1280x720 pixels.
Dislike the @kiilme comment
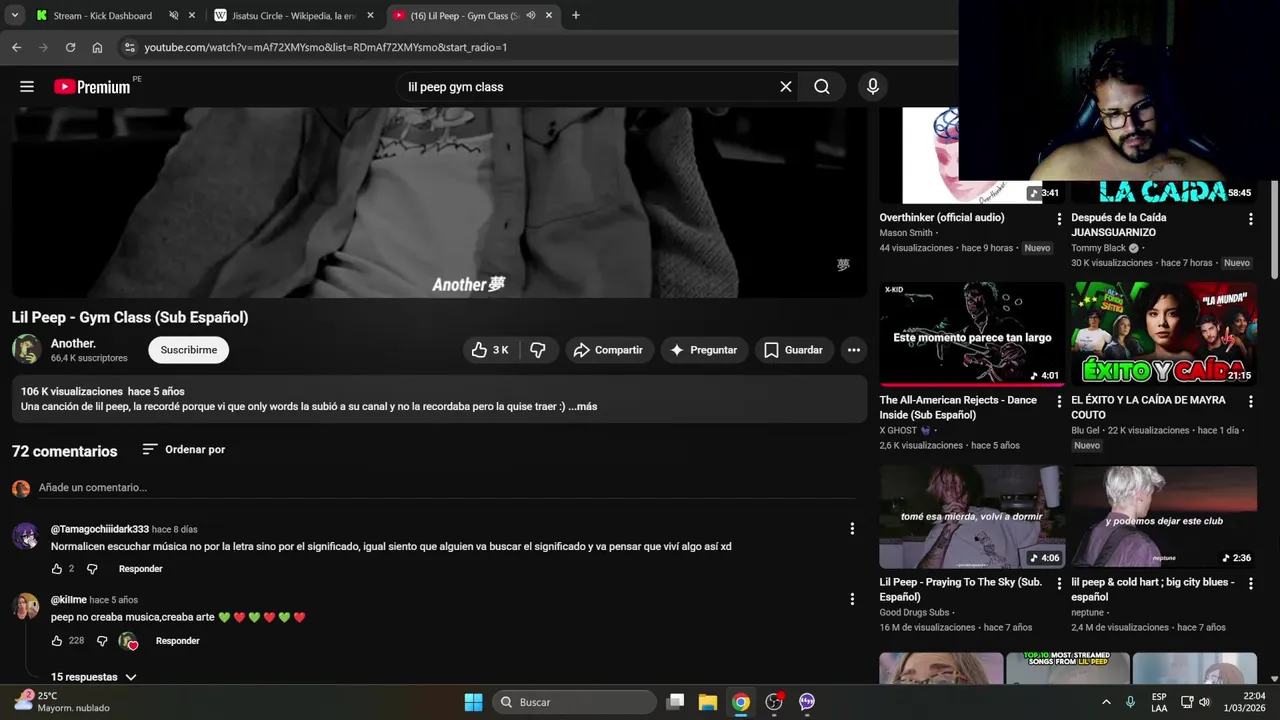click(102, 641)
